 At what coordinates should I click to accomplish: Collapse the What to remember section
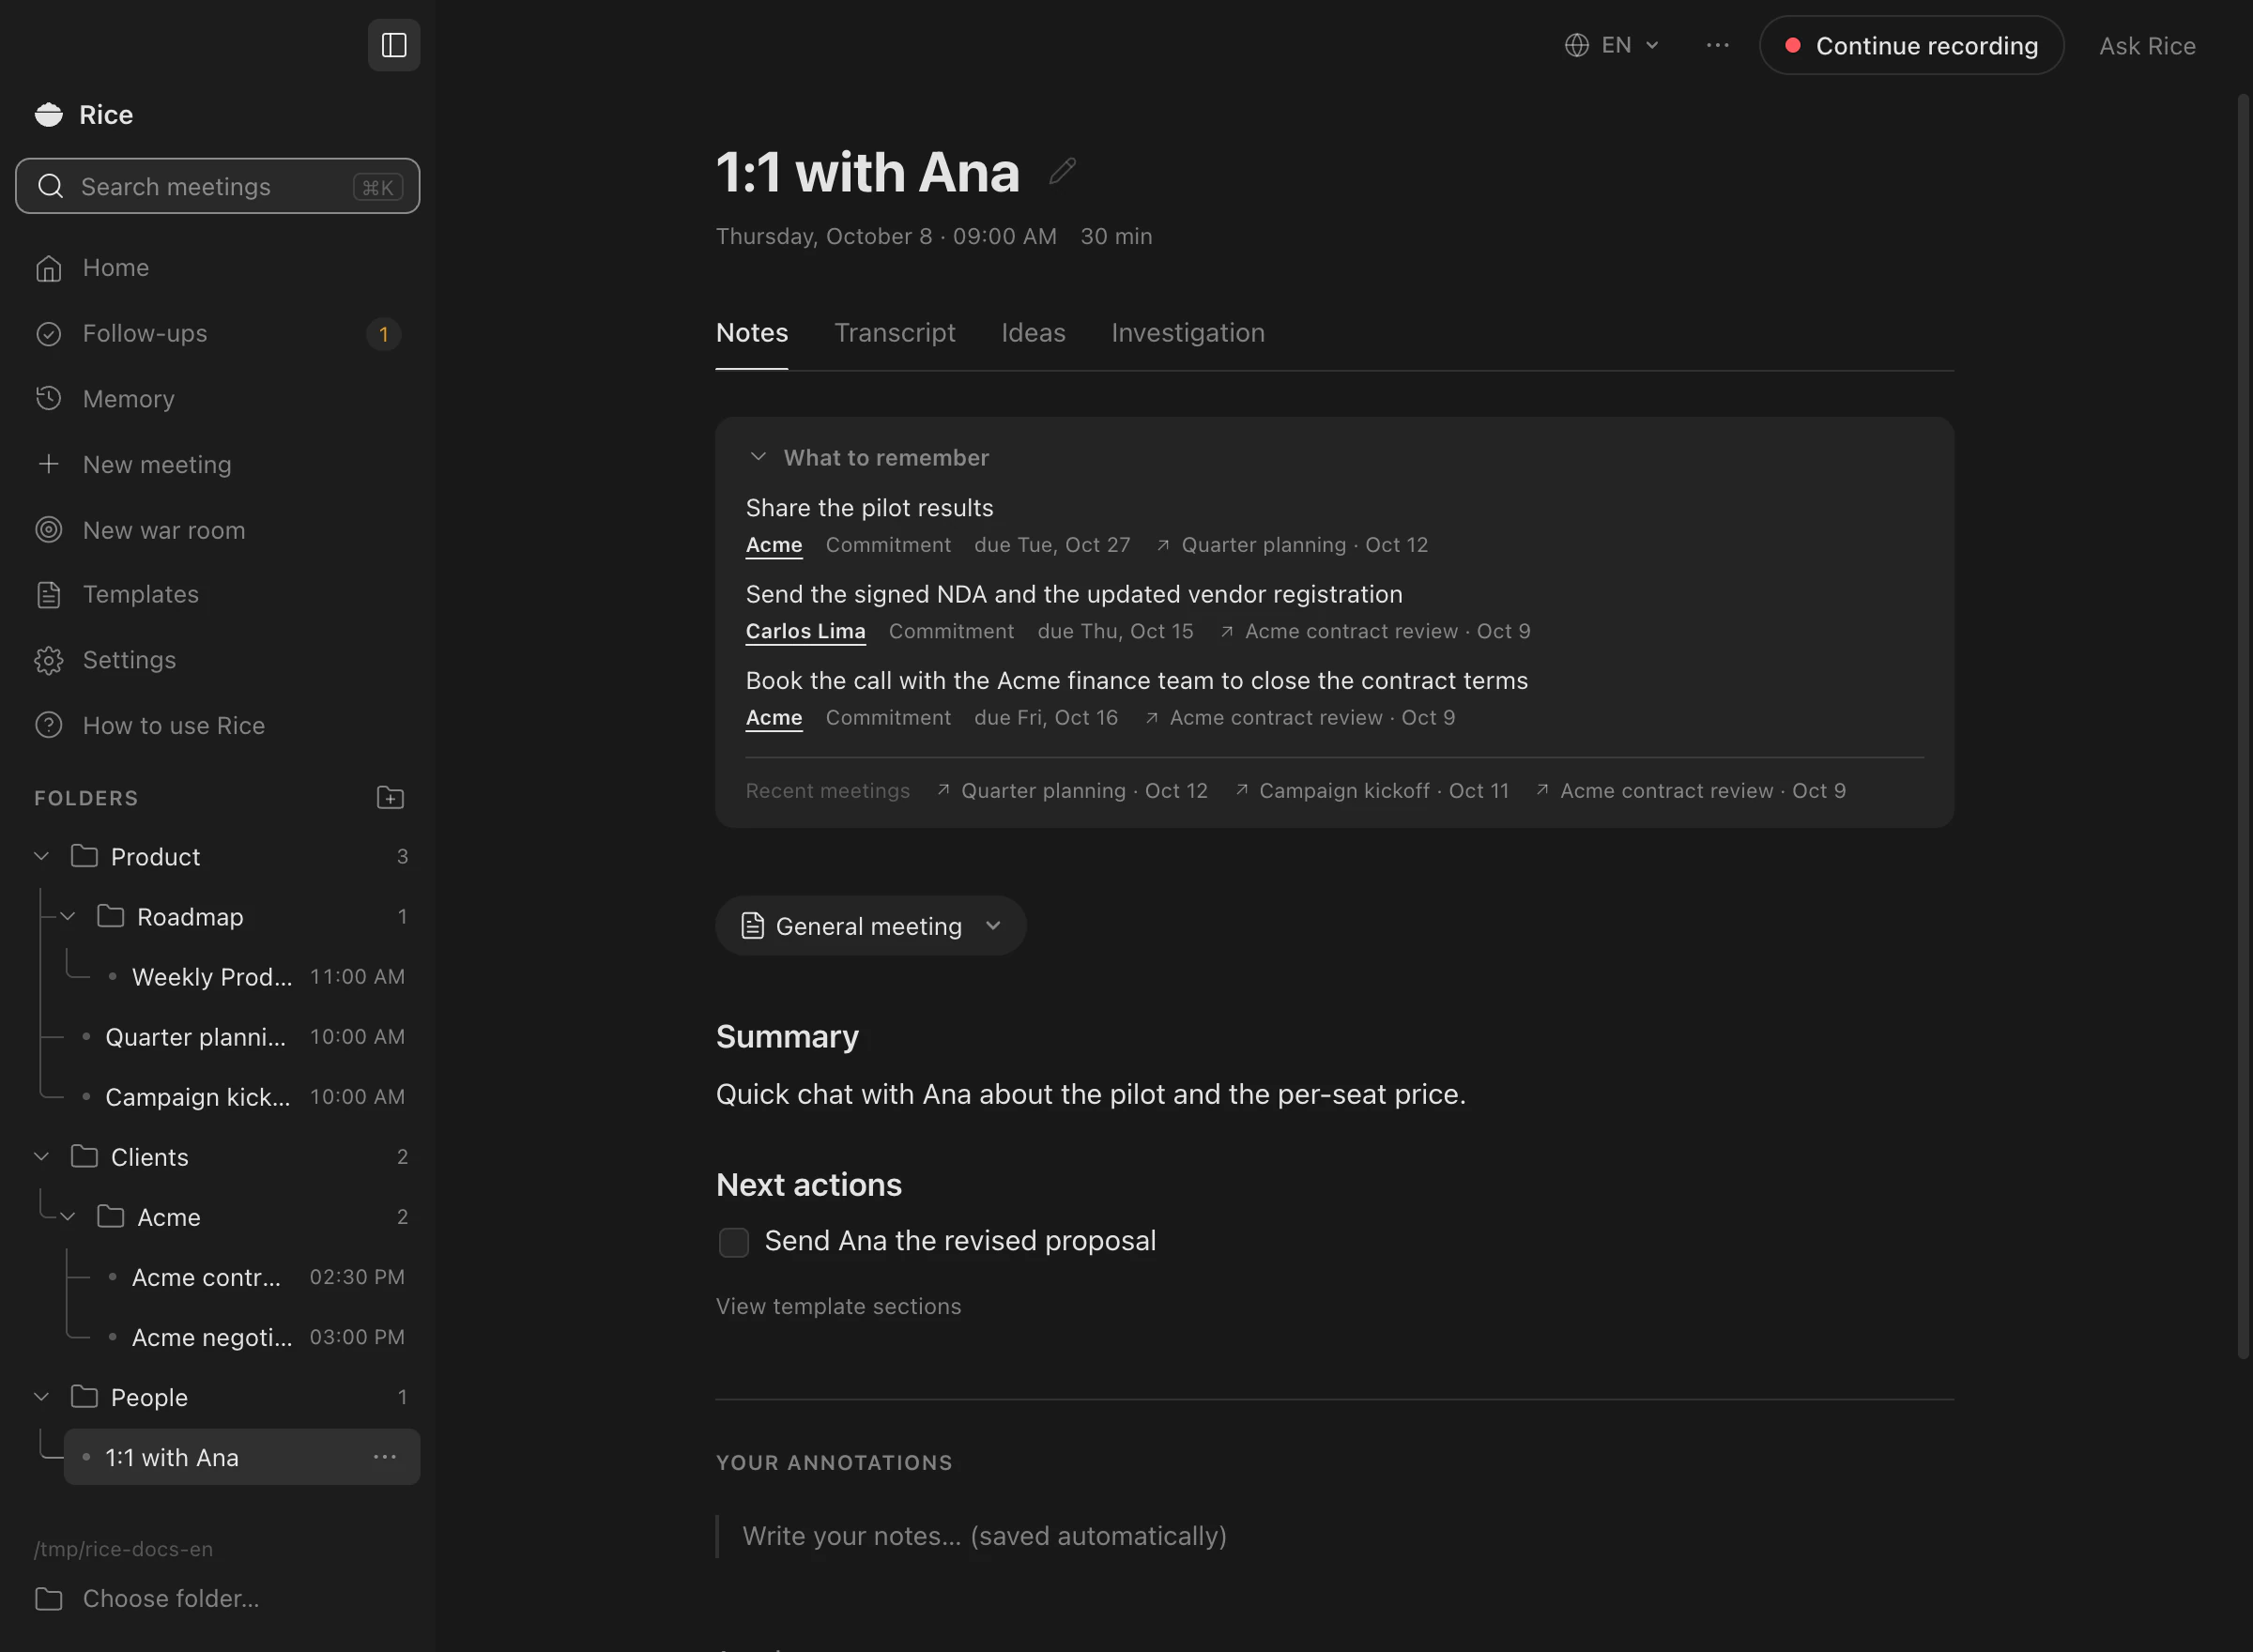point(758,457)
